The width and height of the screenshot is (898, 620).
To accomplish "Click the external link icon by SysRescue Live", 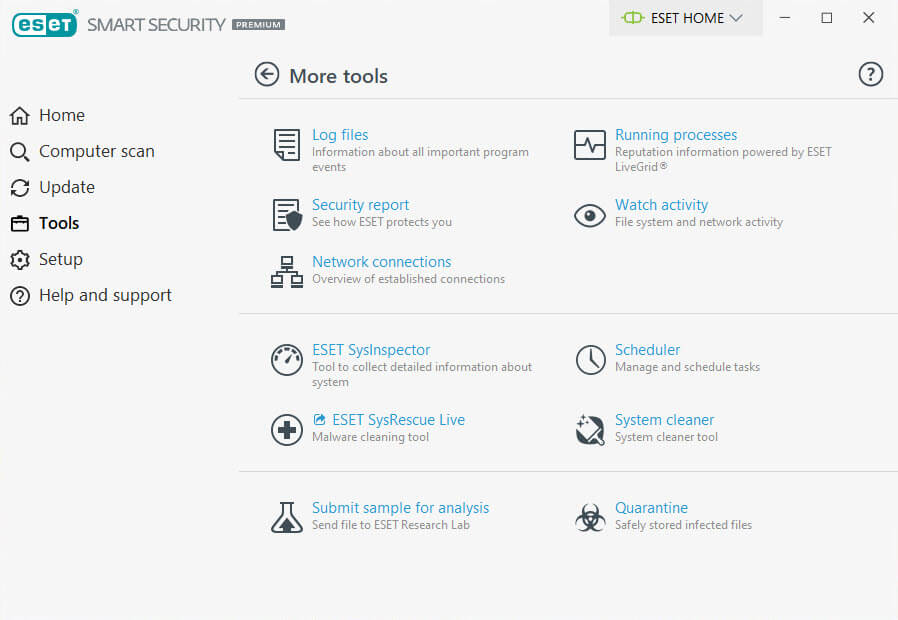I will point(320,420).
